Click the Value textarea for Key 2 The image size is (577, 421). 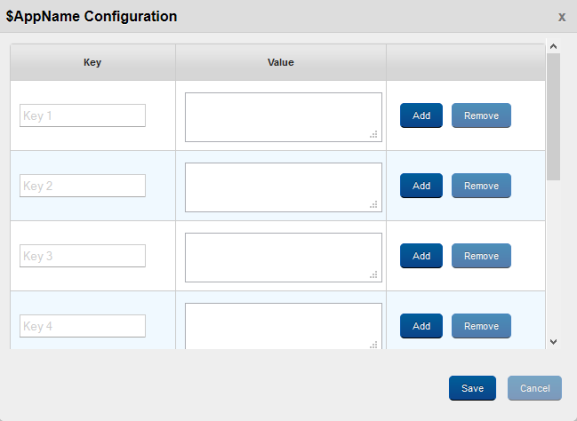[283, 187]
